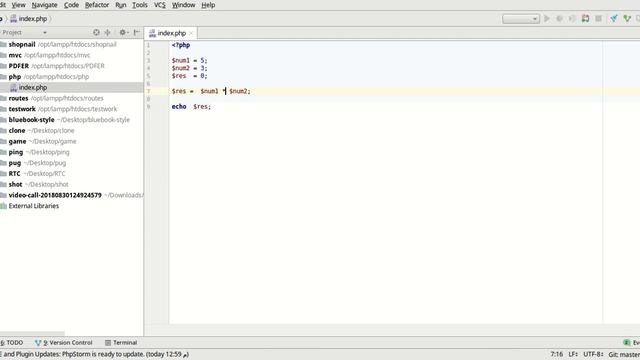Open the Run menu
The width and height of the screenshot is (640, 360).
click(x=121, y=5)
